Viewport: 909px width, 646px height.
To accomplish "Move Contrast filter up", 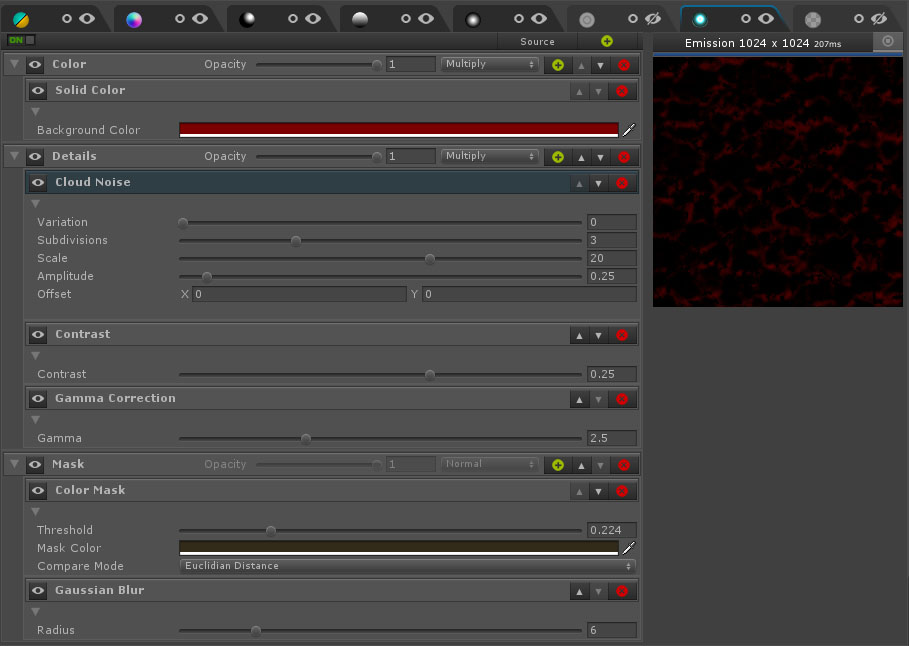I will point(579,335).
